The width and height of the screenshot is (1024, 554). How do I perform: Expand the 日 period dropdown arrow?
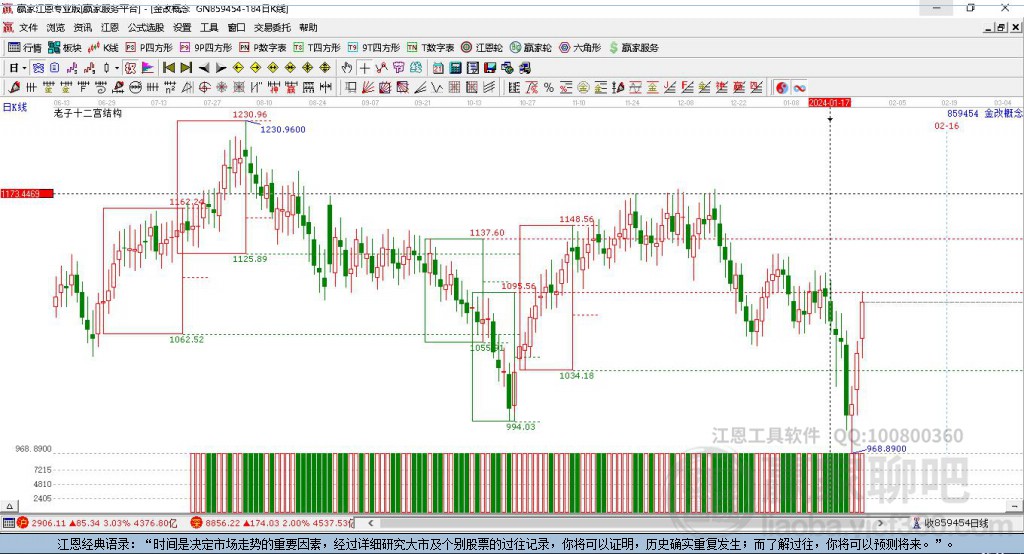pos(25,67)
